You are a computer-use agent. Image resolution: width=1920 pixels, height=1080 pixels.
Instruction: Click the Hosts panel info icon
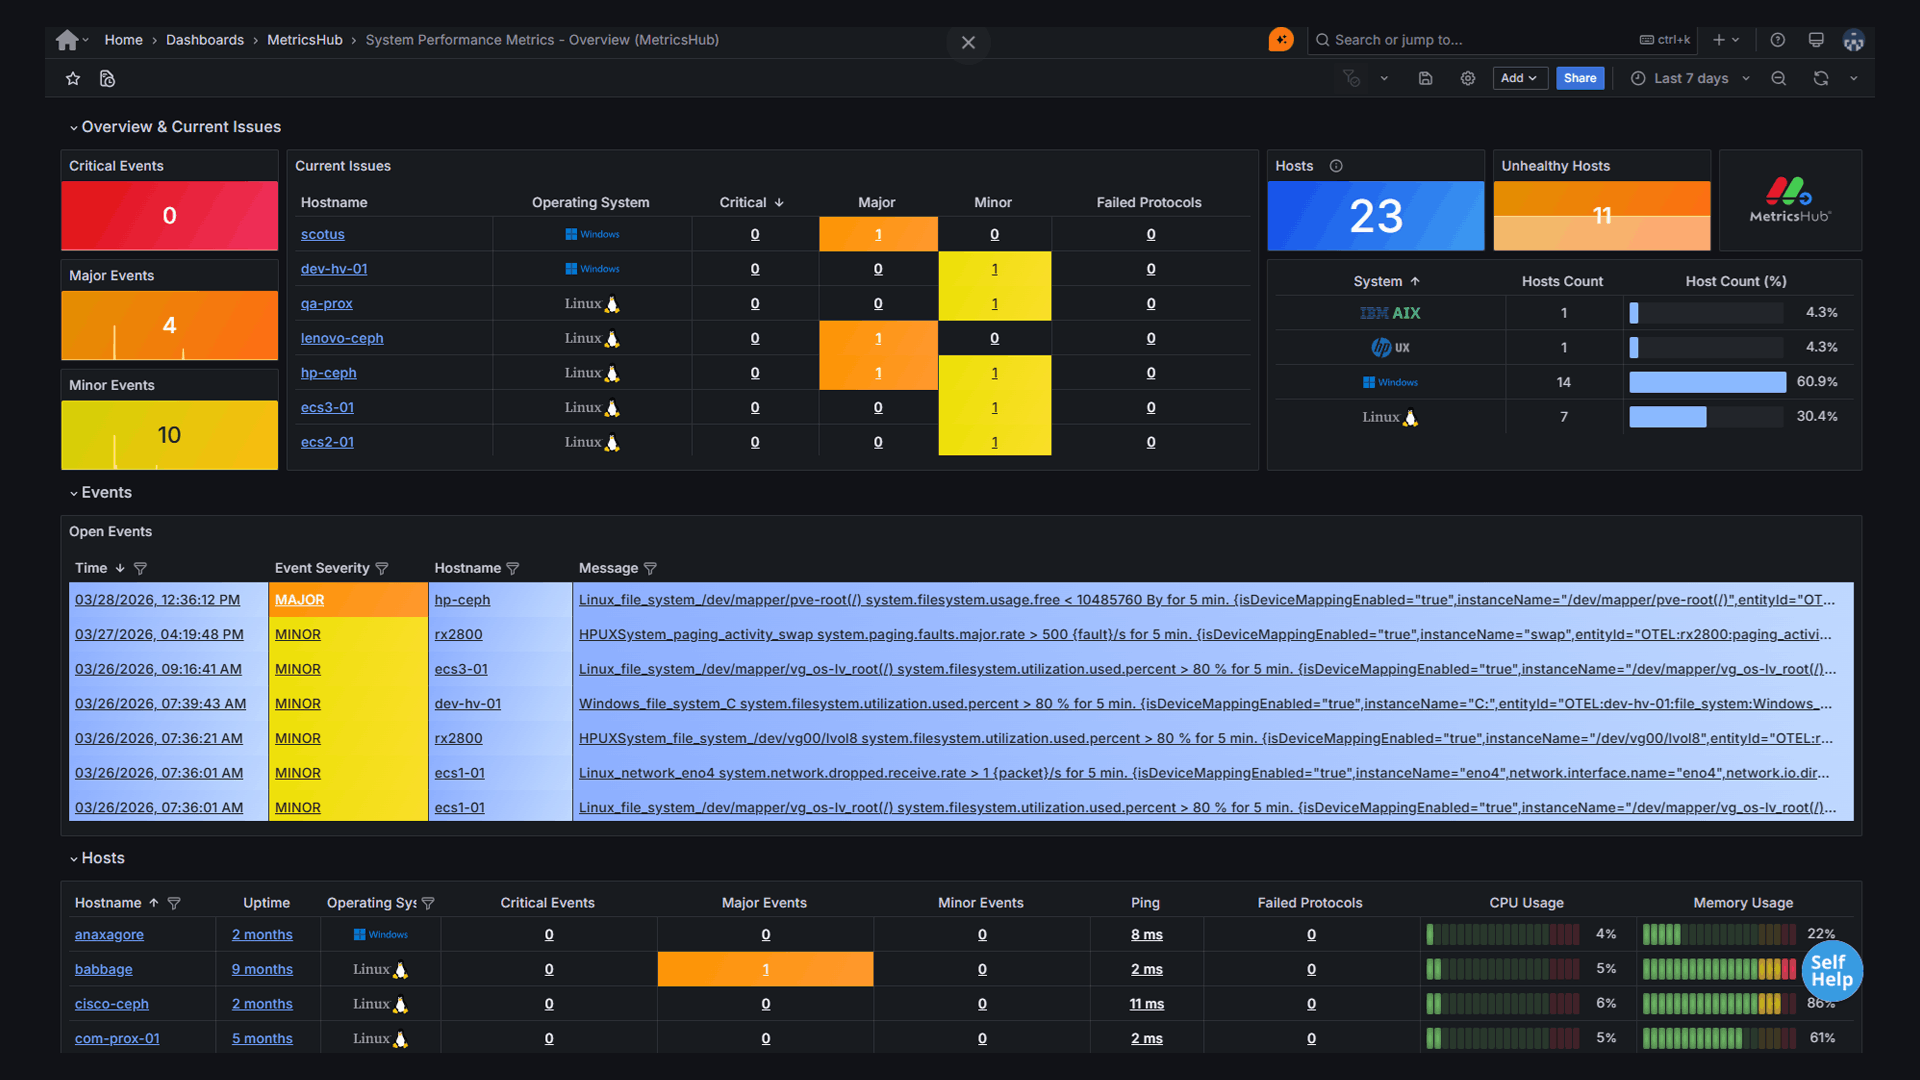coord(1336,166)
